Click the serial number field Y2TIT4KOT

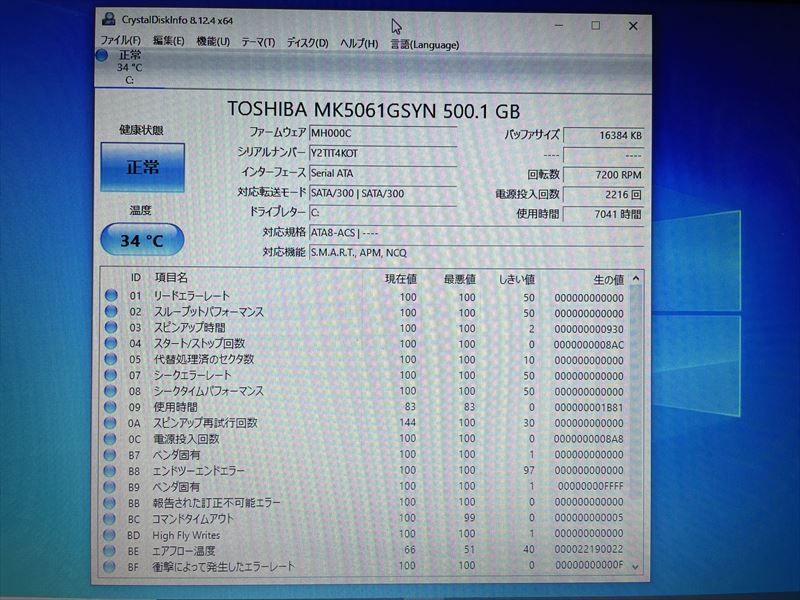point(383,153)
